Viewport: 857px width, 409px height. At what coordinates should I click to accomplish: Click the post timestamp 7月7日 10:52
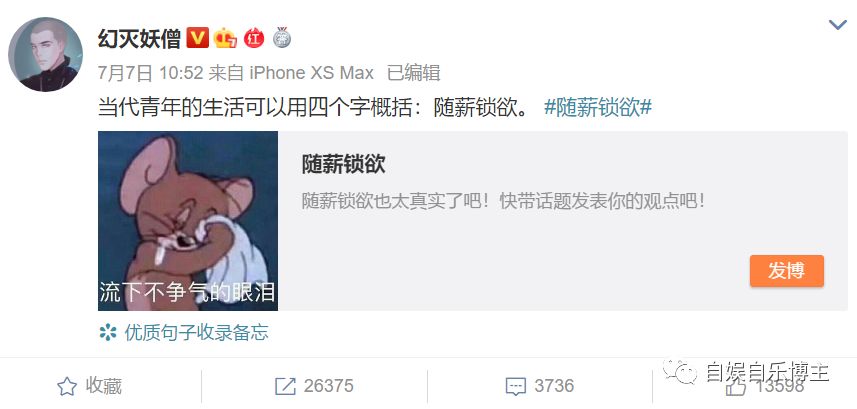(x=151, y=73)
